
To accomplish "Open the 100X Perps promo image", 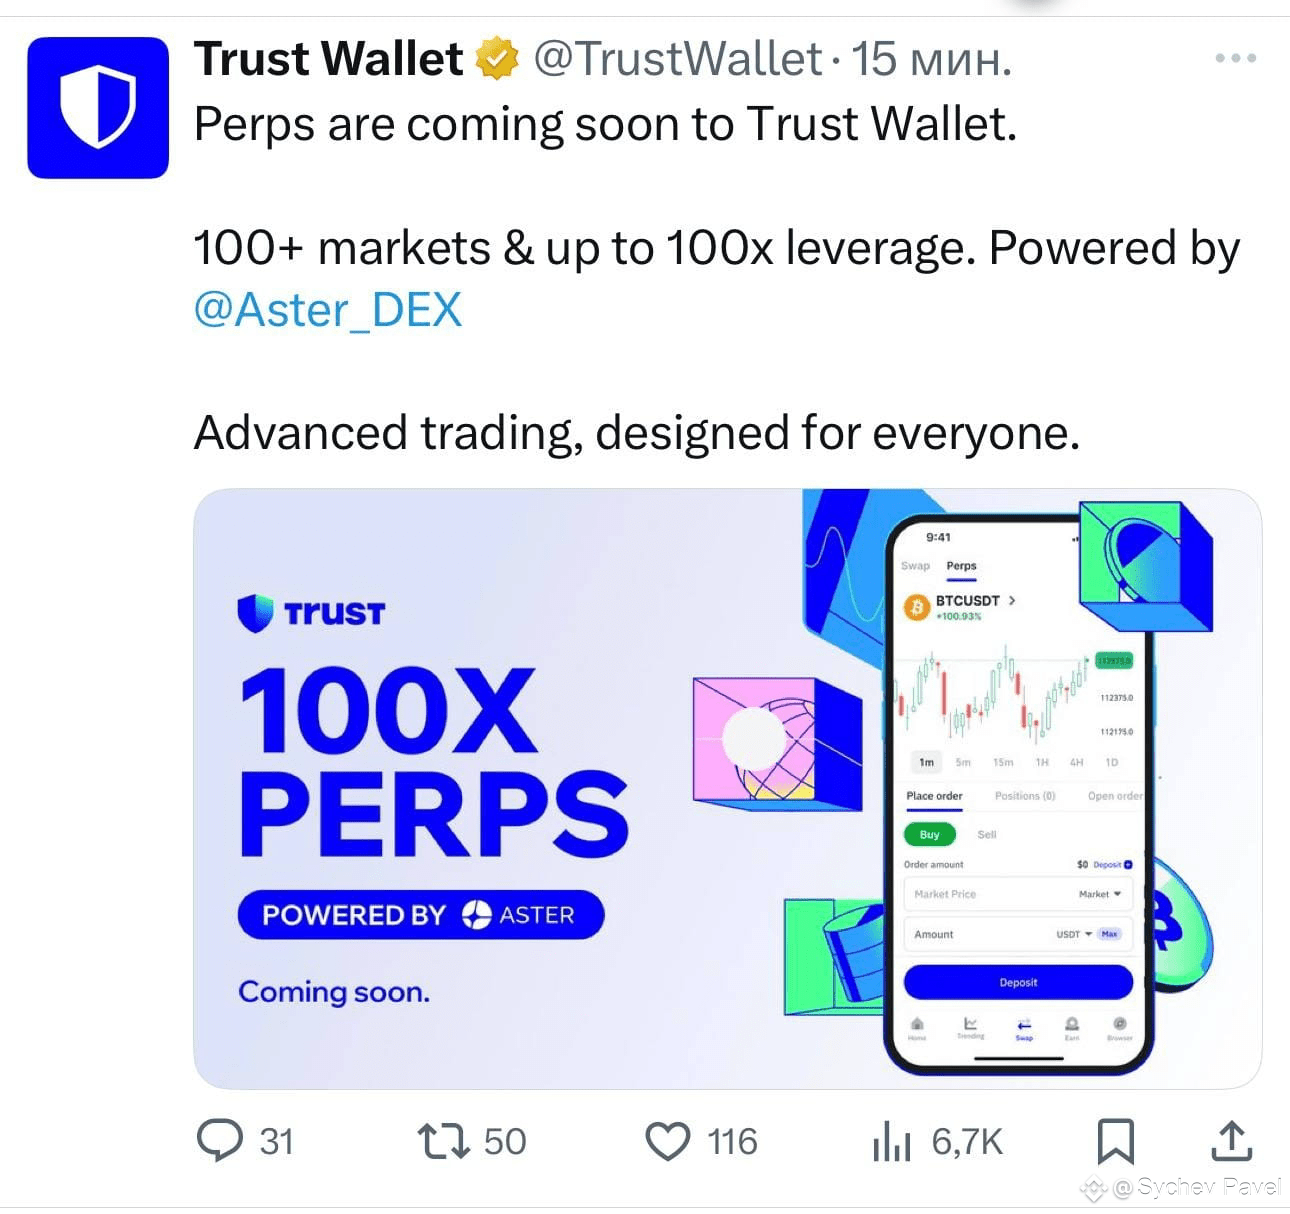I will pyautogui.click(x=727, y=788).
